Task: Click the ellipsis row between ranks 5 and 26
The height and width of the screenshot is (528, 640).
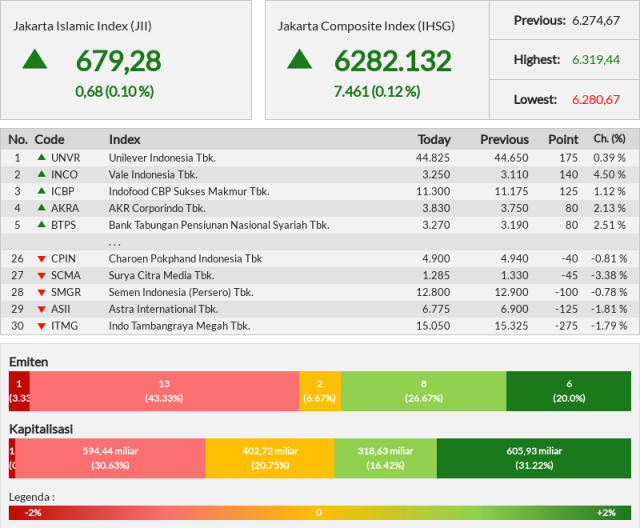Action: point(320,242)
